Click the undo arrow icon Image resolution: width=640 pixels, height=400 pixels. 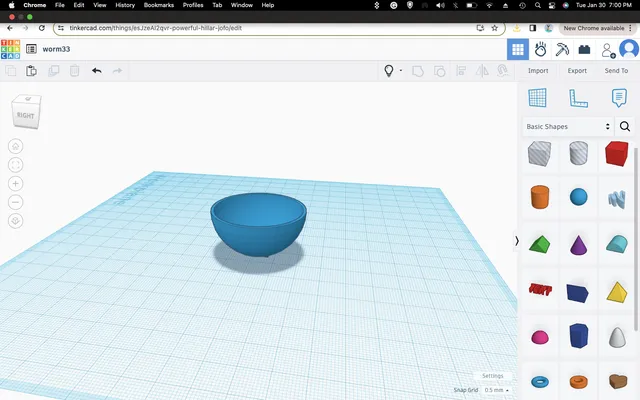coord(96,71)
